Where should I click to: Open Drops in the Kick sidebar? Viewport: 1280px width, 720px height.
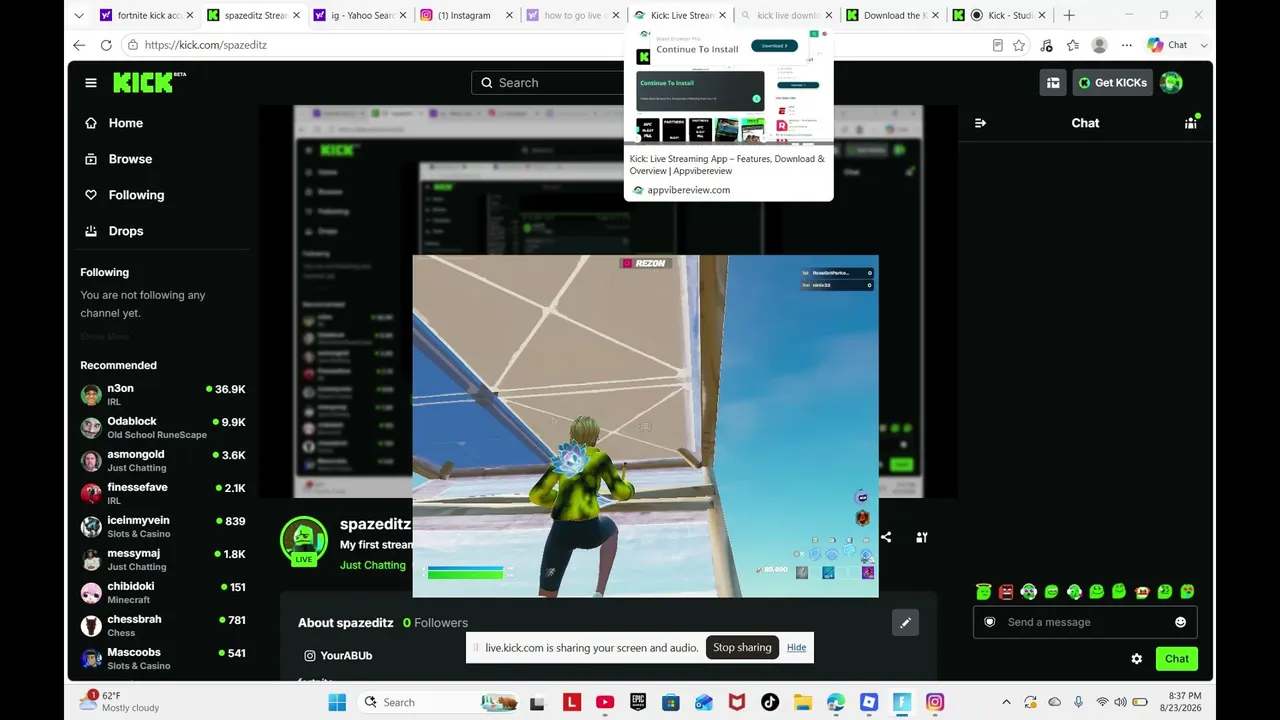point(126,231)
